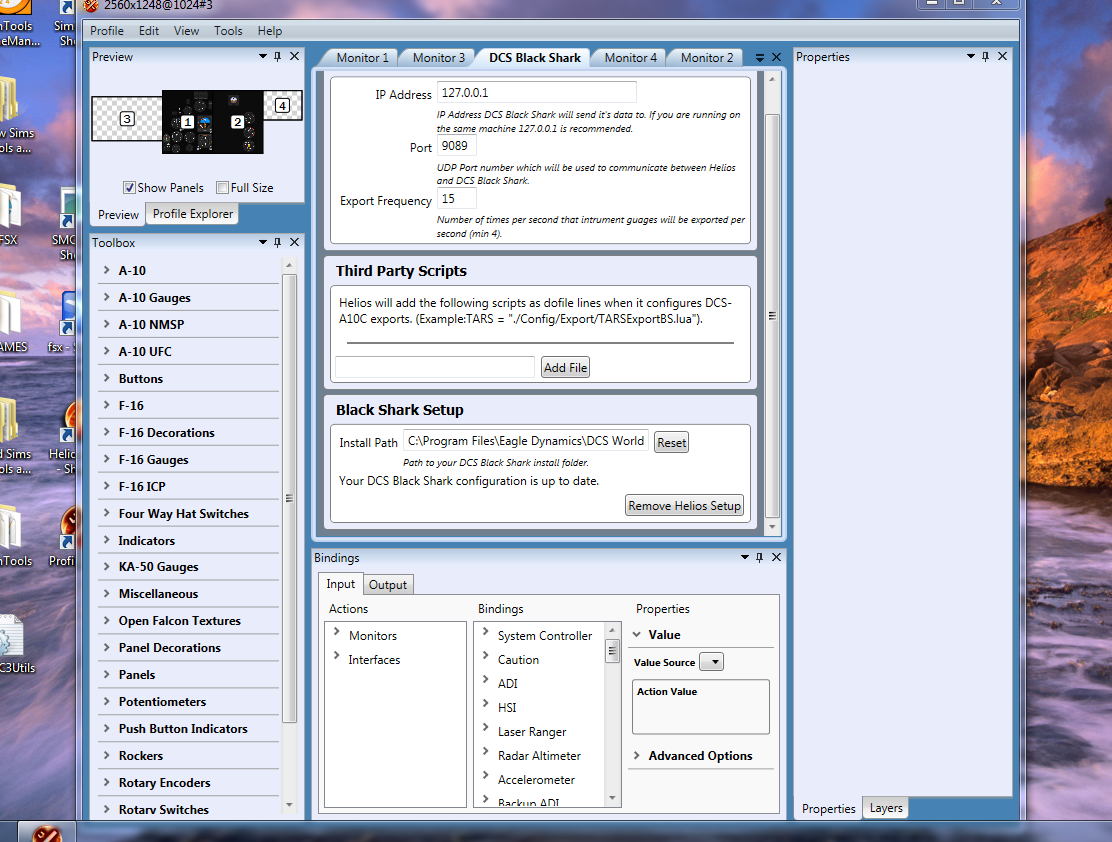Open the Tools menu

click(228, 31)
